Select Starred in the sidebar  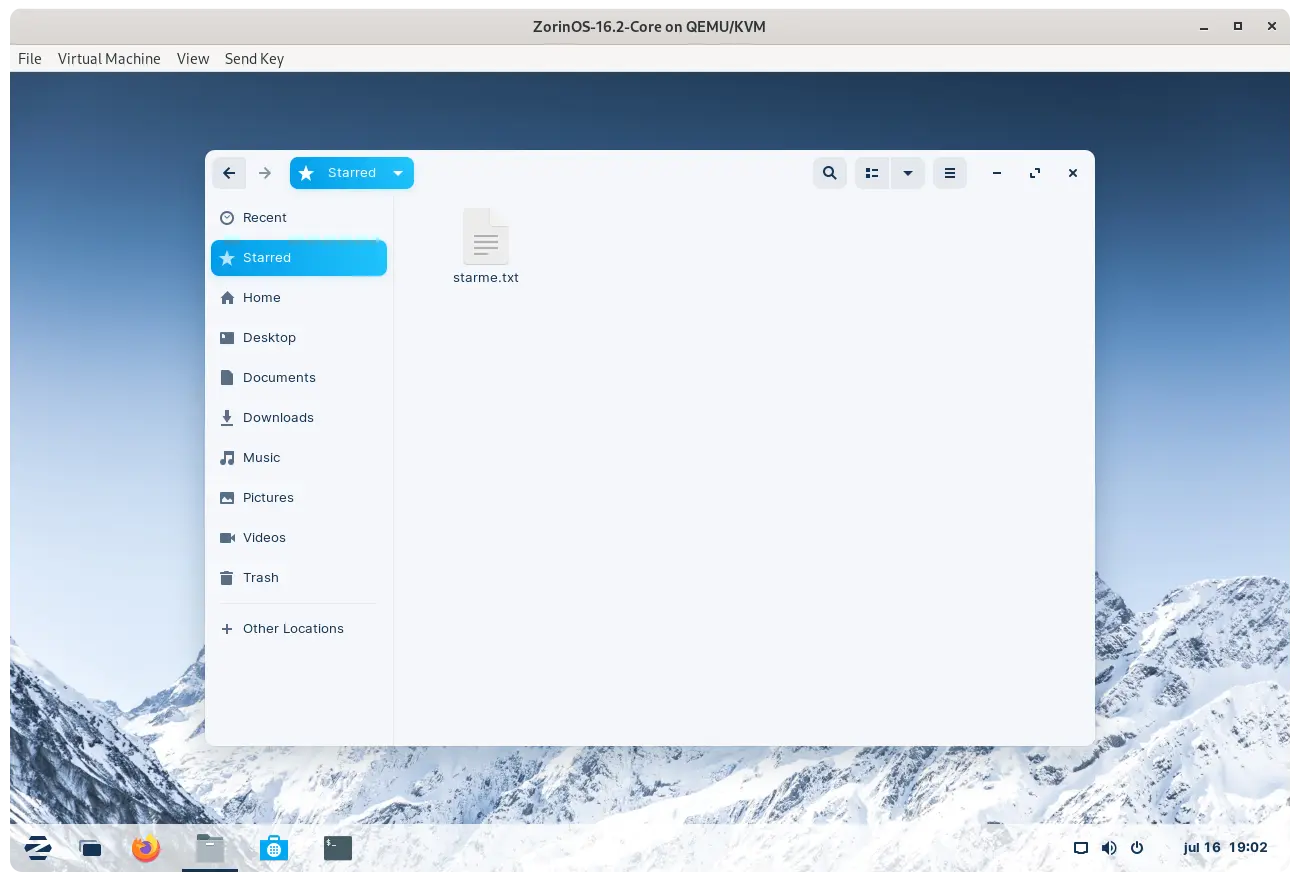coord(299,257)
